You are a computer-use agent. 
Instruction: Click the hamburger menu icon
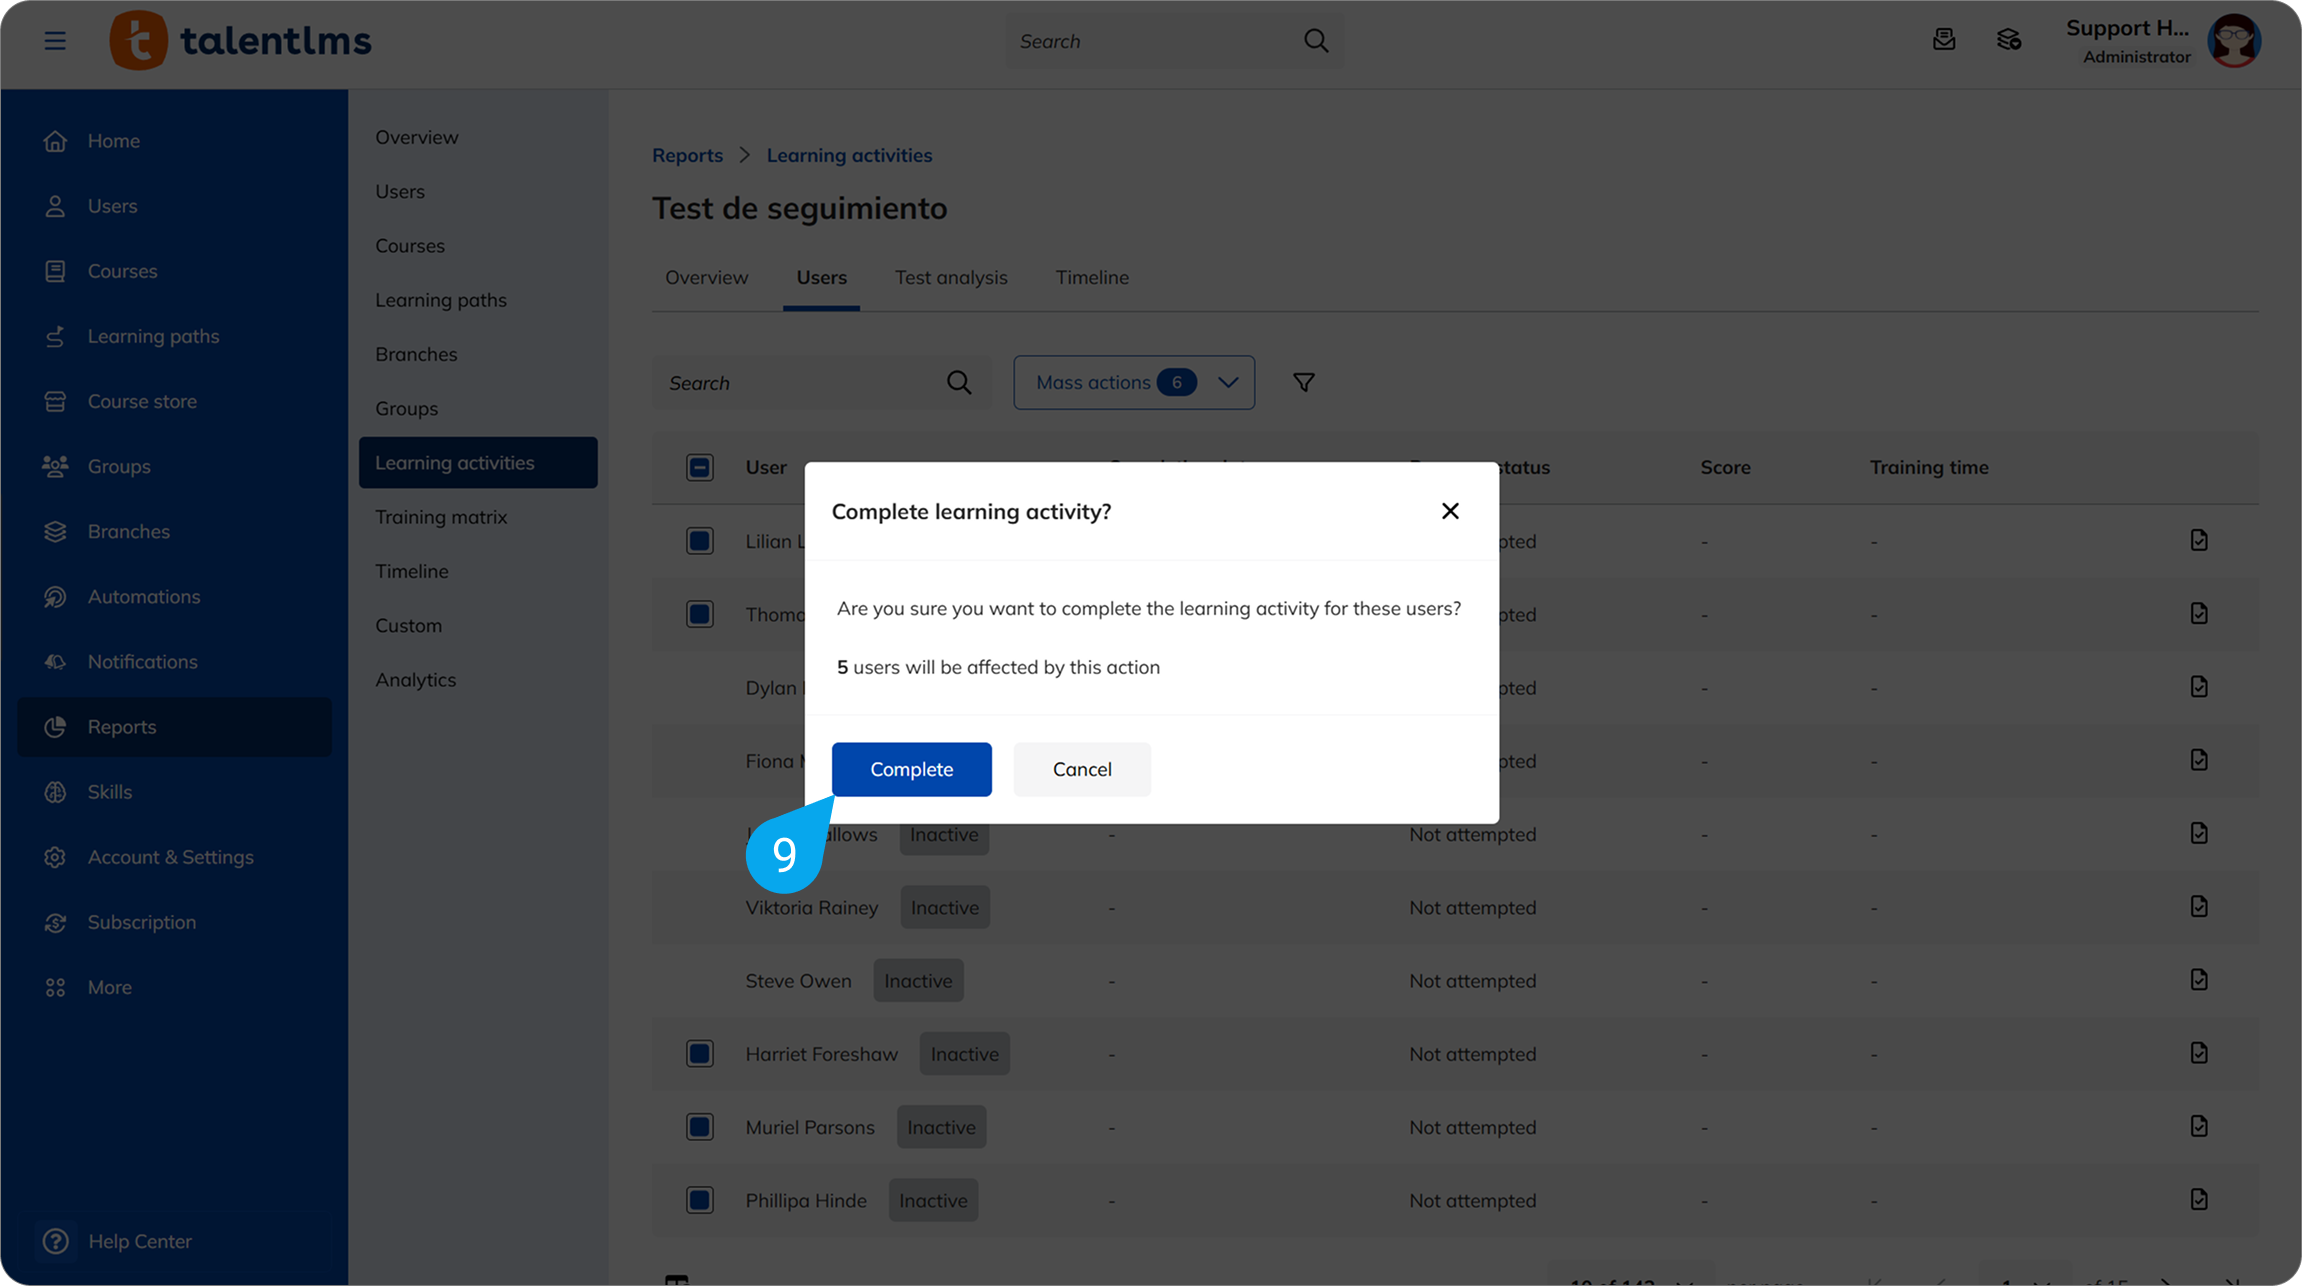coord(55,41)
